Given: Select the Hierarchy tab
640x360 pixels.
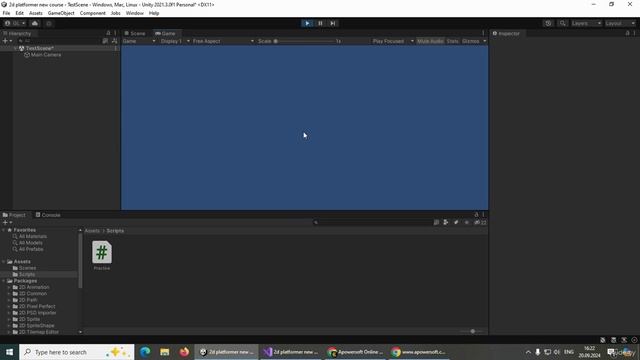Looking at the screenshot, I should click(17, 33).
